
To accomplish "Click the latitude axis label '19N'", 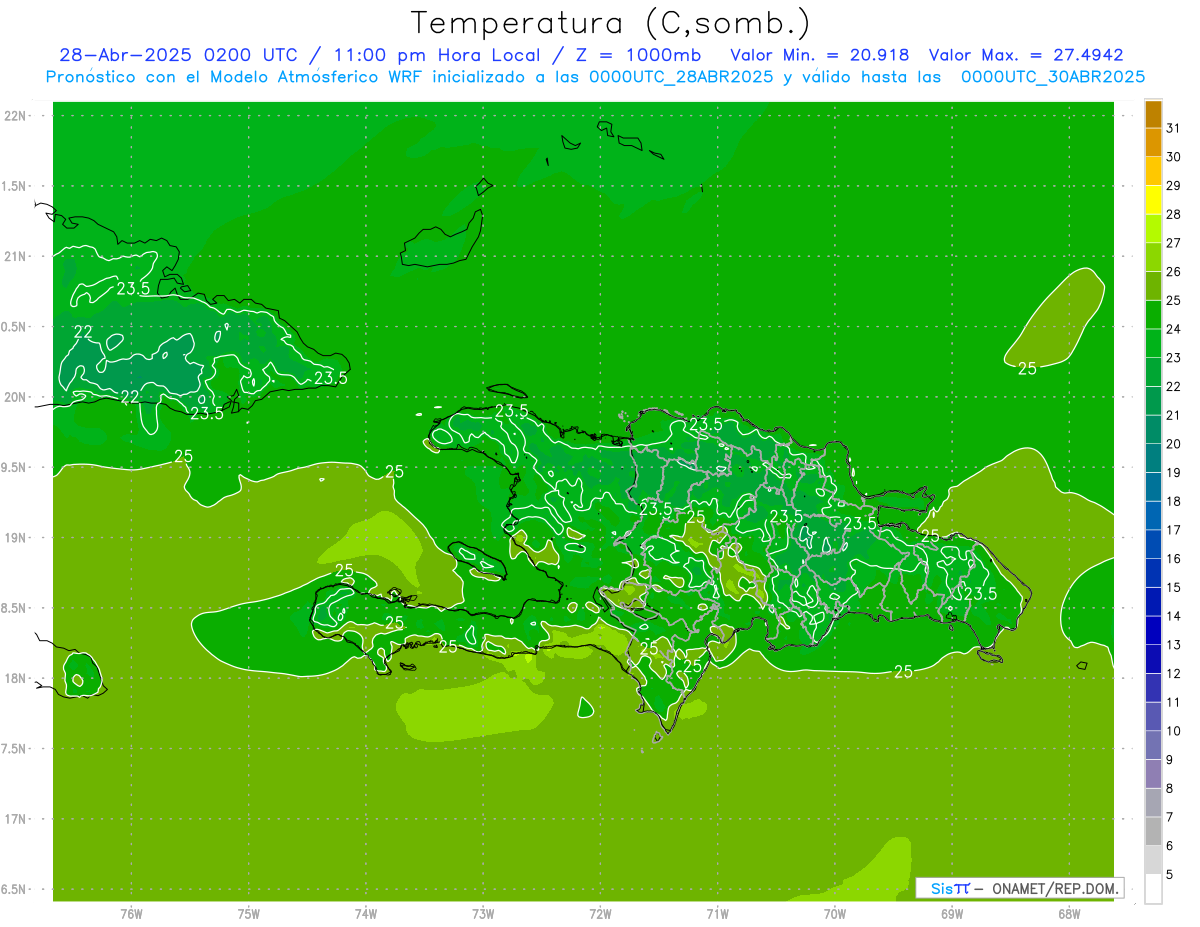I will (x=16, y=538).
